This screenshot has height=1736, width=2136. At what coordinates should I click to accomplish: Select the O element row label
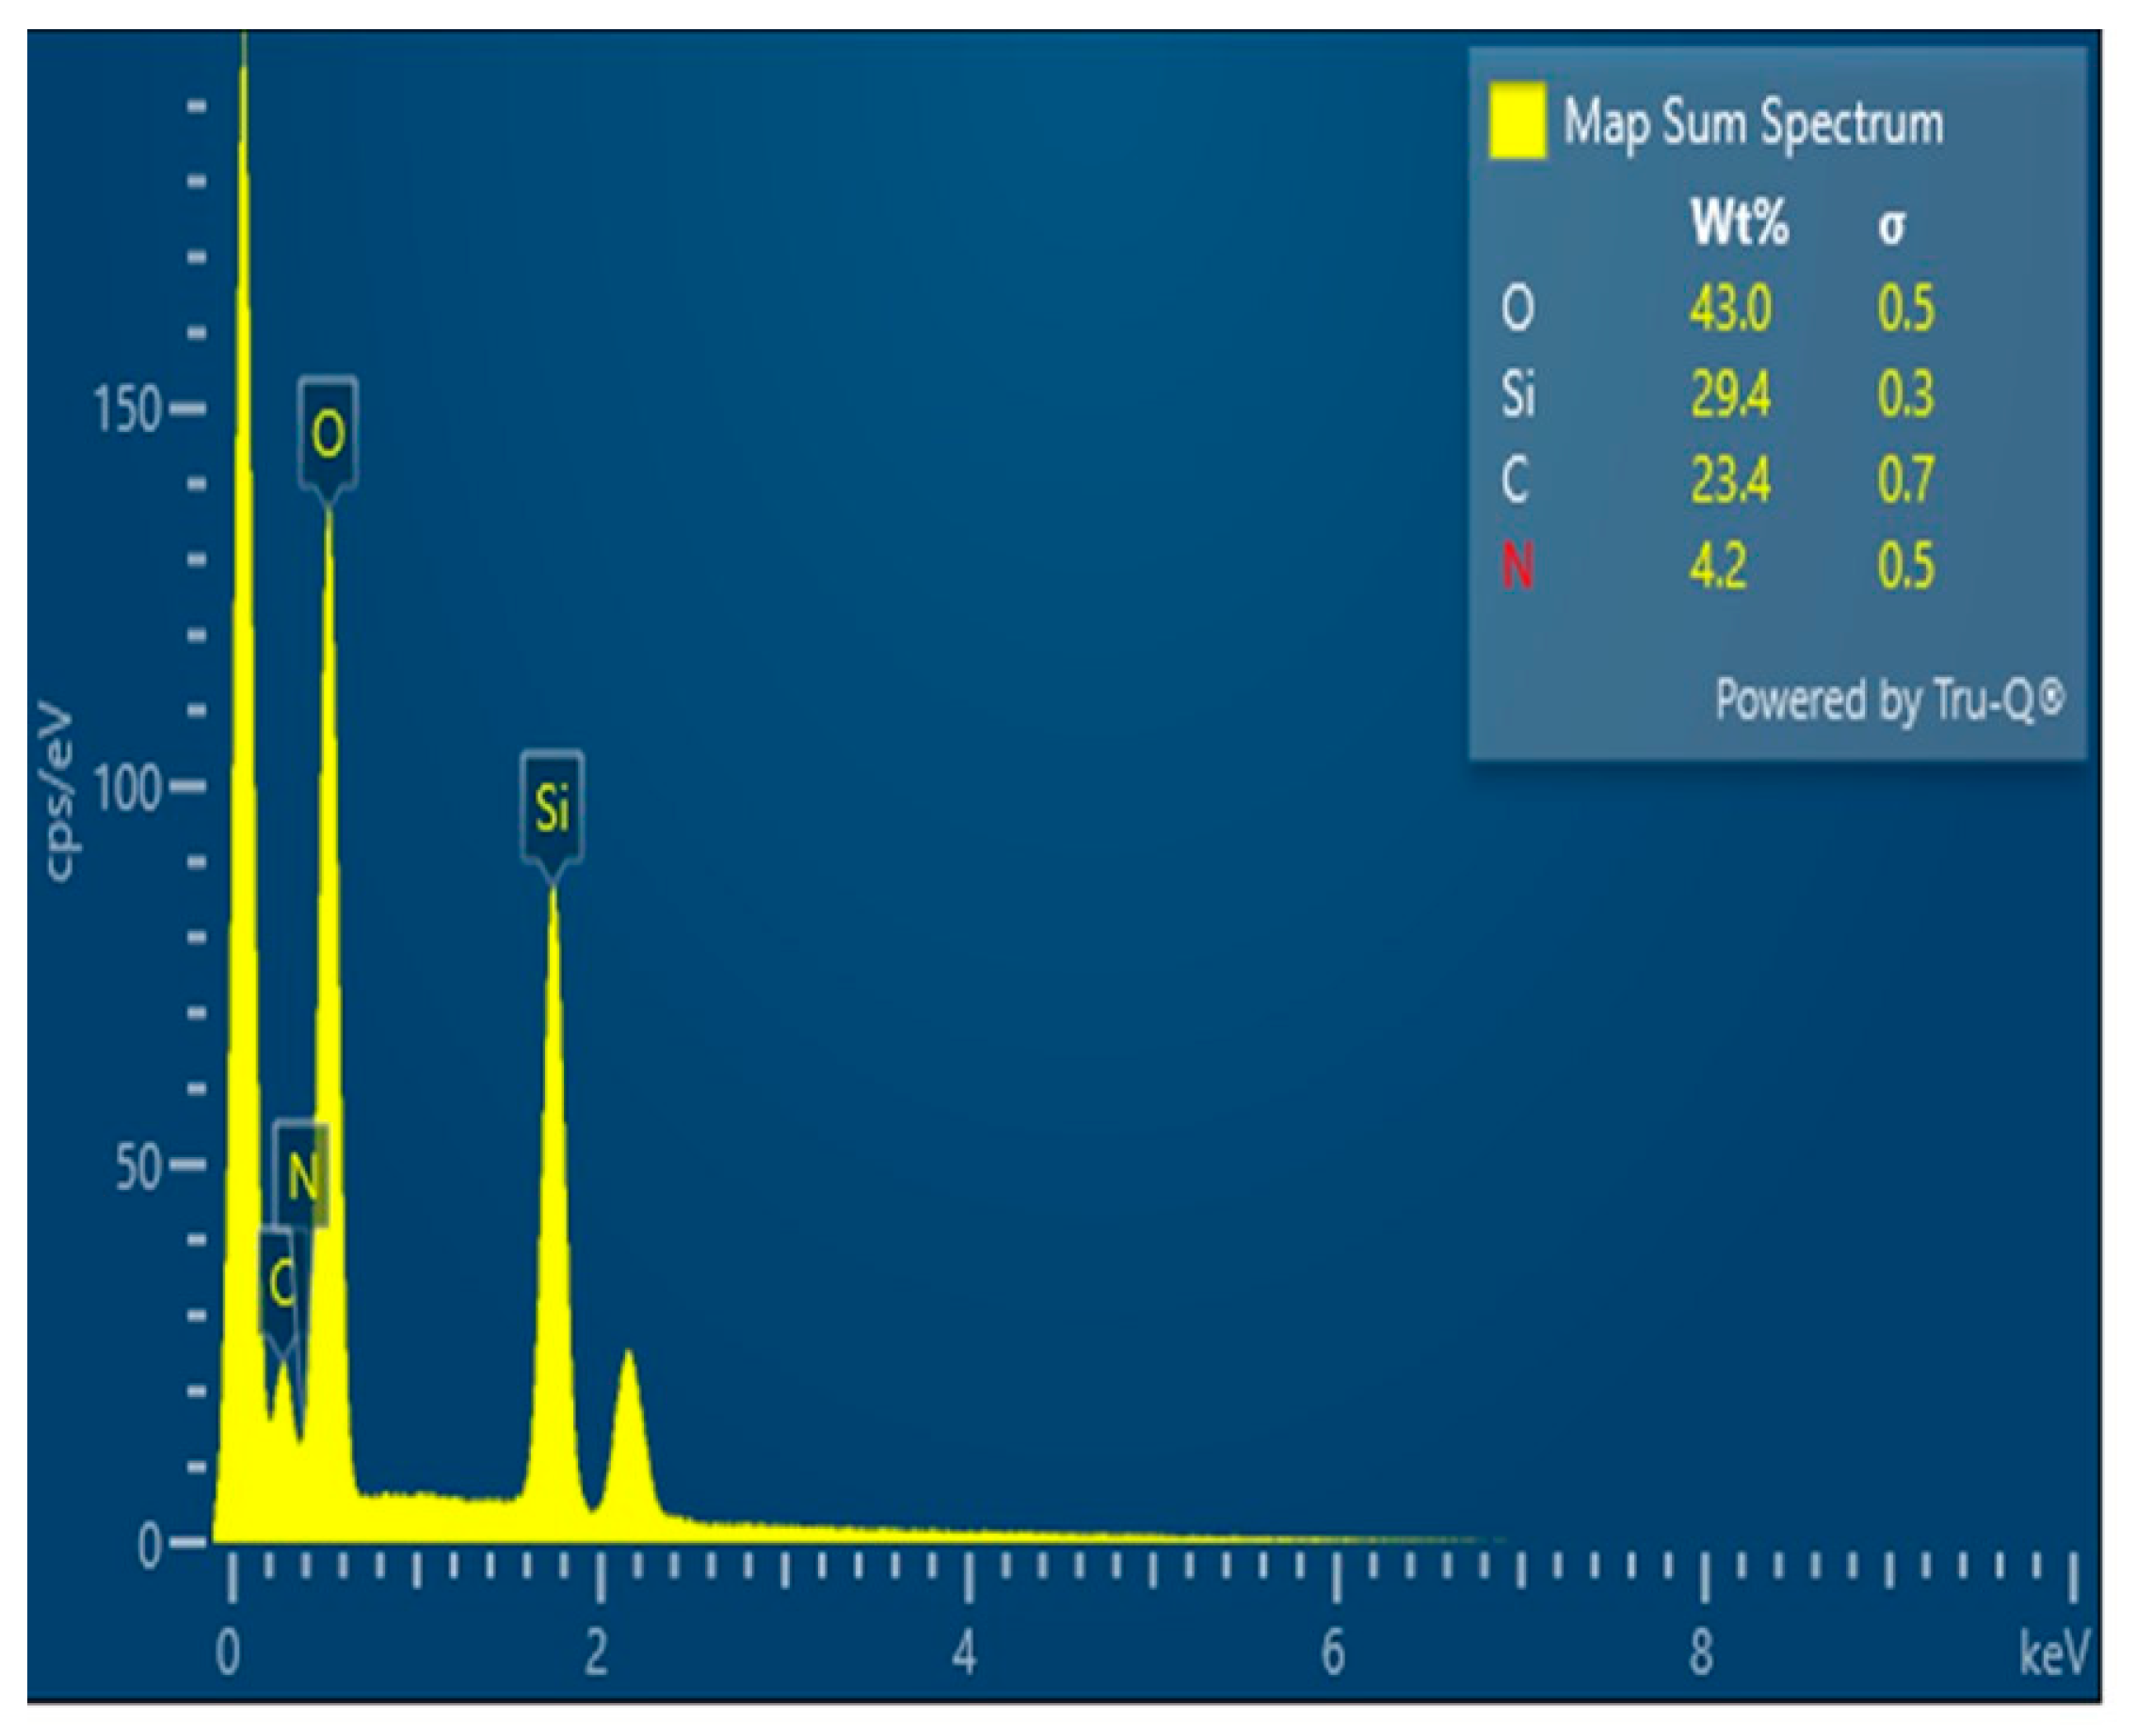coord(1517,307)
